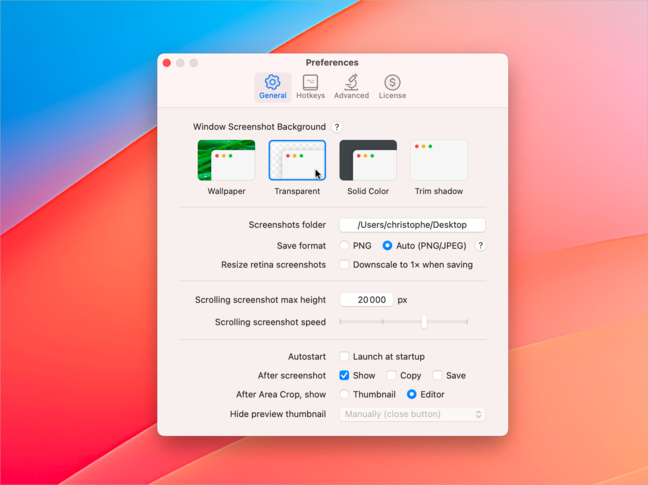Click help icon next to Save format
Viewport: 648px width, 485px height.
click(480, 246)
